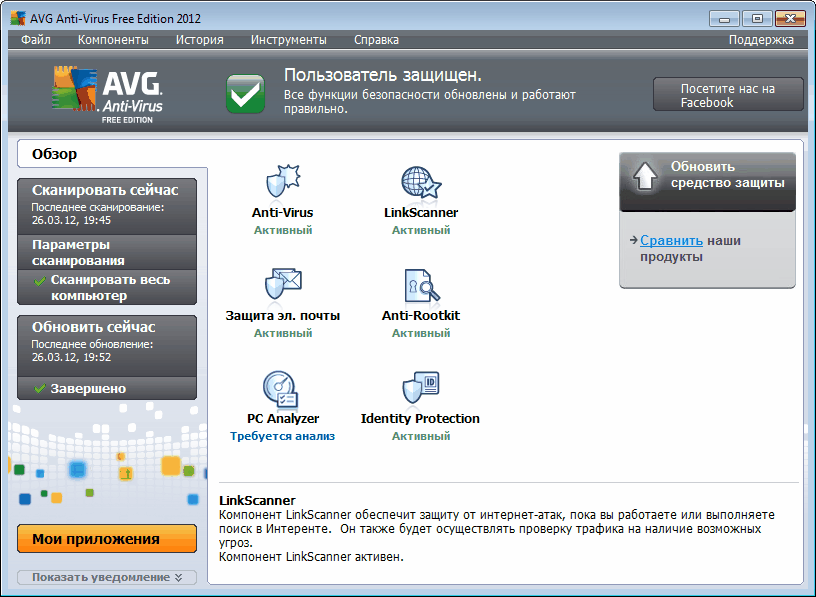Choose Сканировать весь компьютер
The height and width of the screenshot is (597, 816).
(107, 287)
